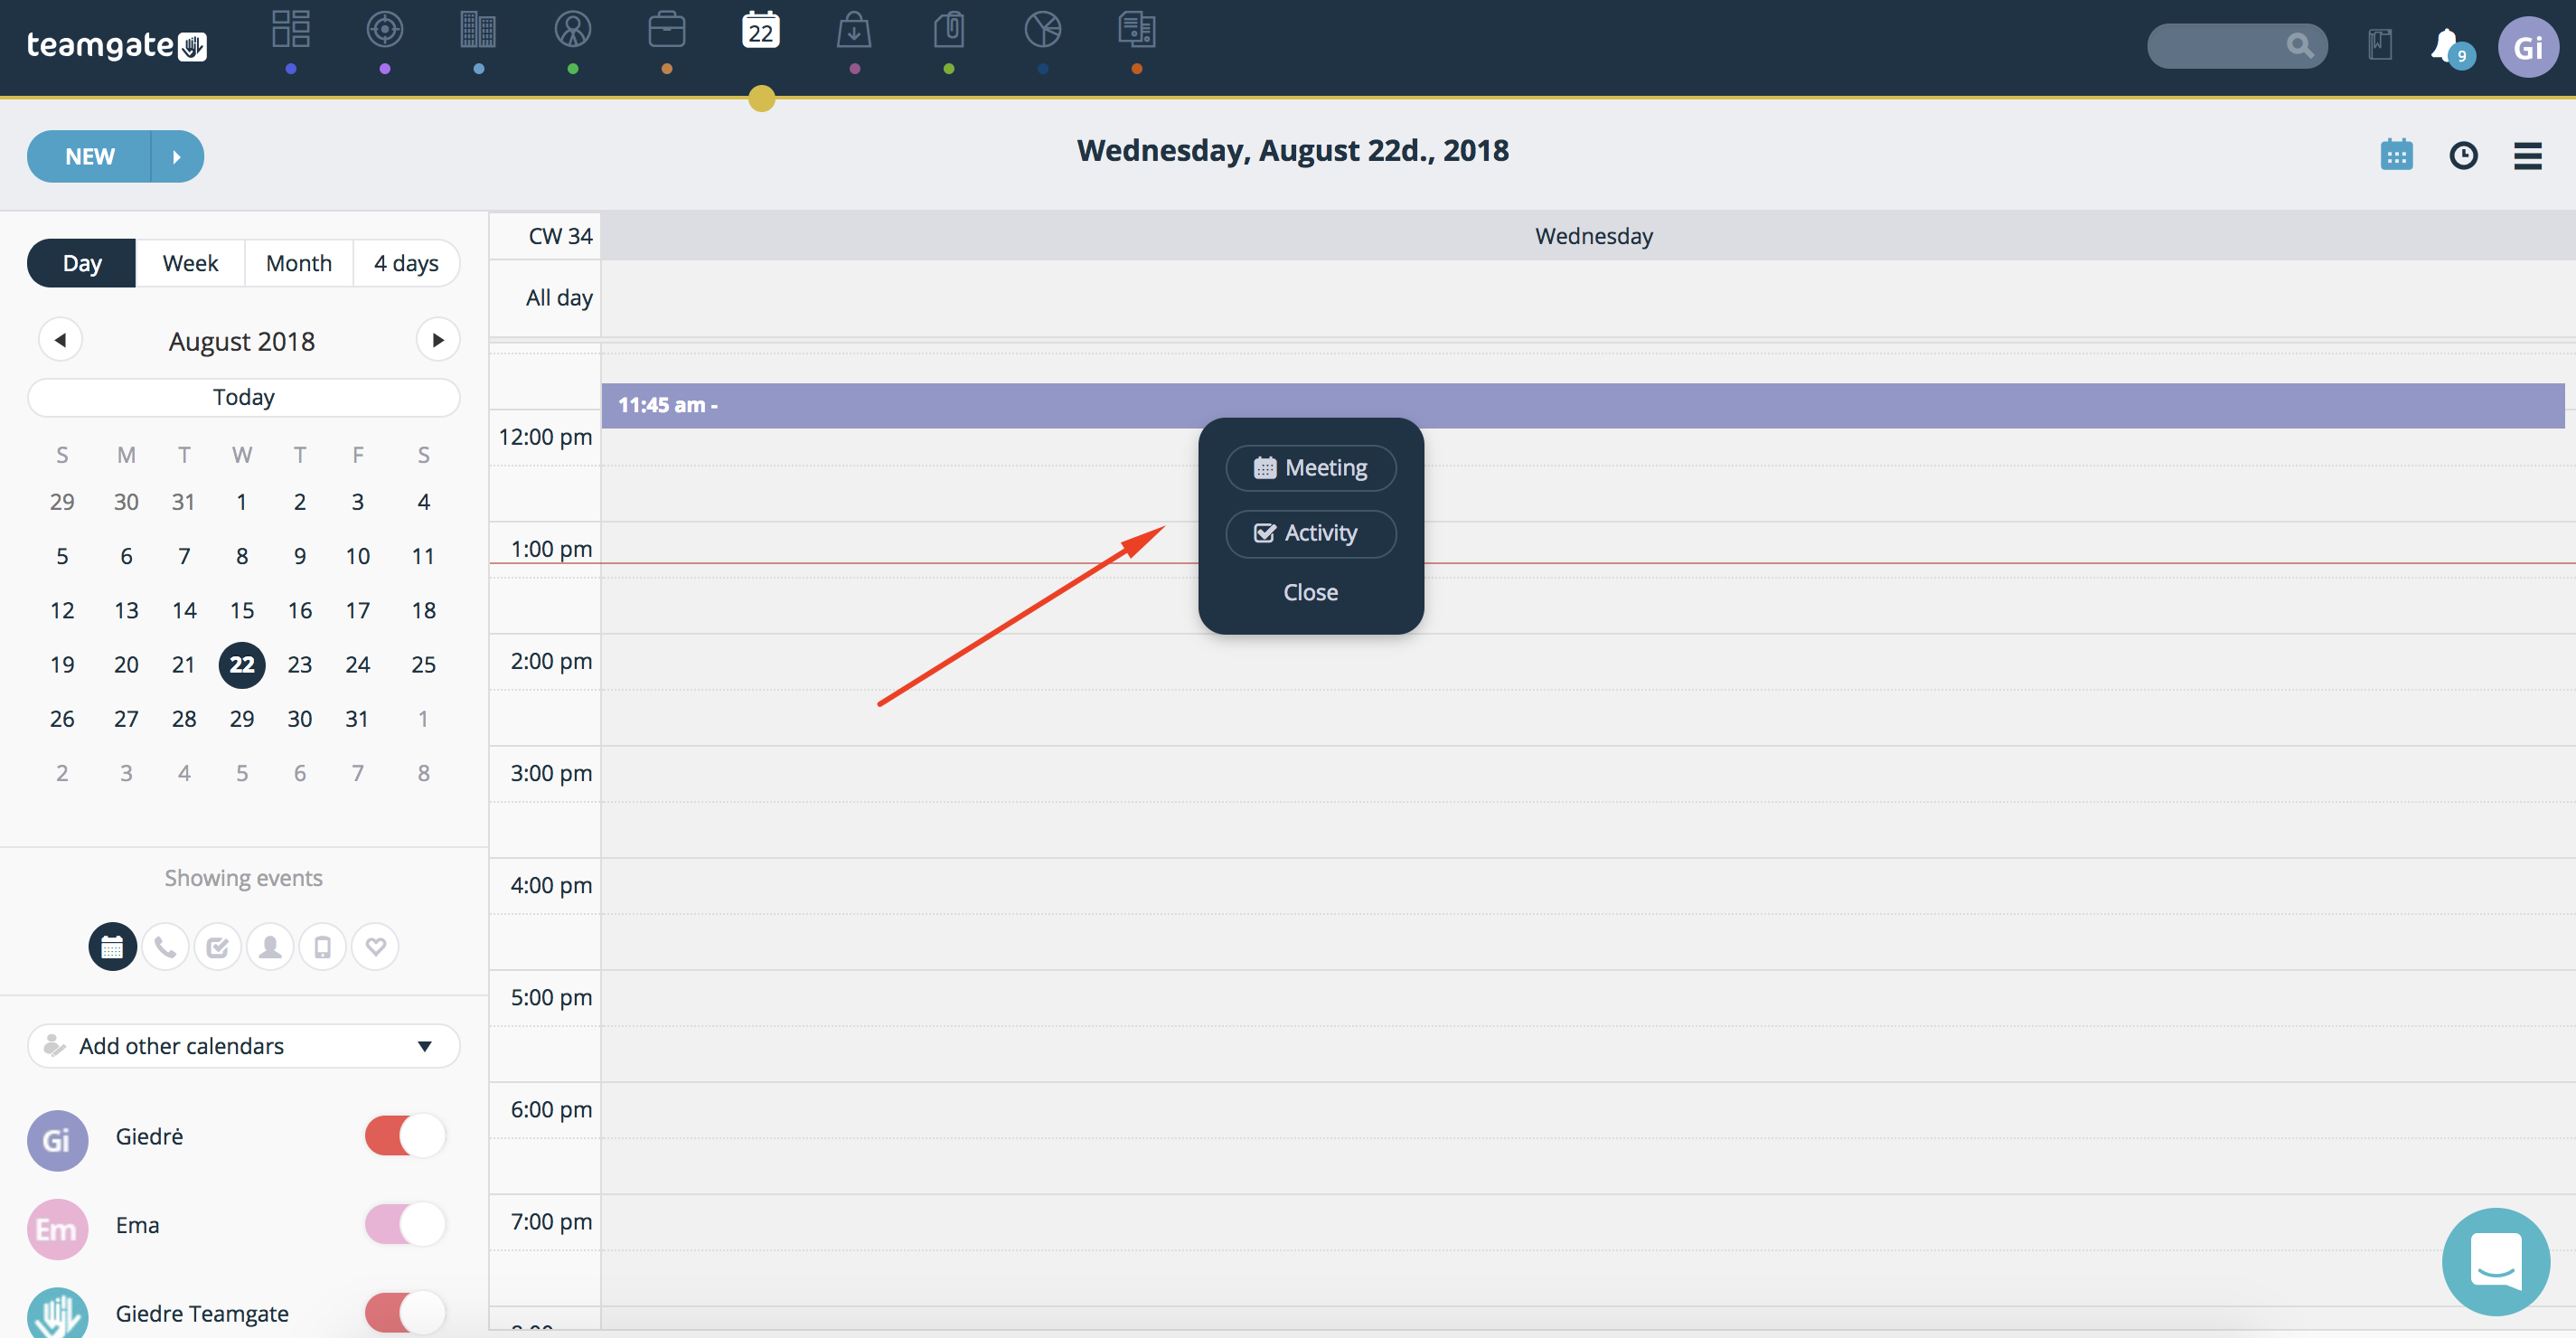Open the Deals briefcase icon
The width and height of the screenshot is (2576, 1338).
point(667,29)
